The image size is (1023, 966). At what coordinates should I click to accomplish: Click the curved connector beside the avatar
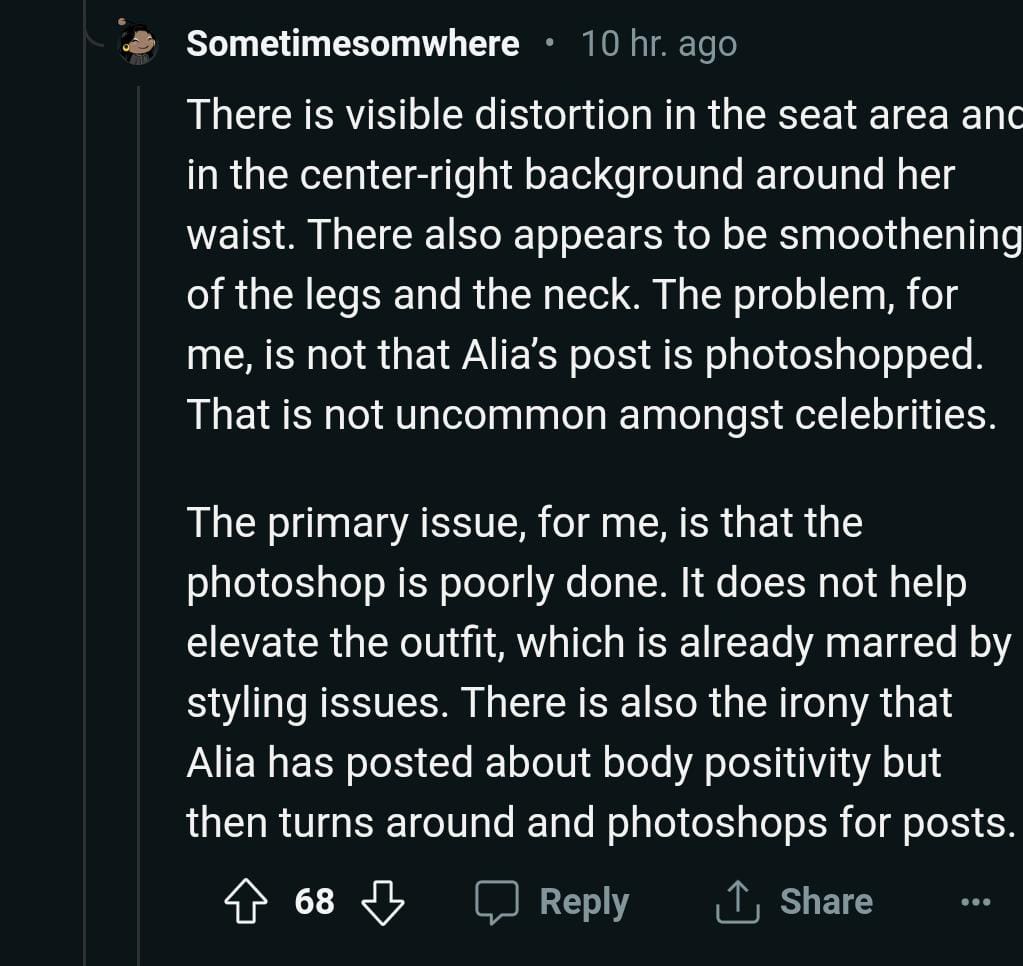tap(98, 40)
